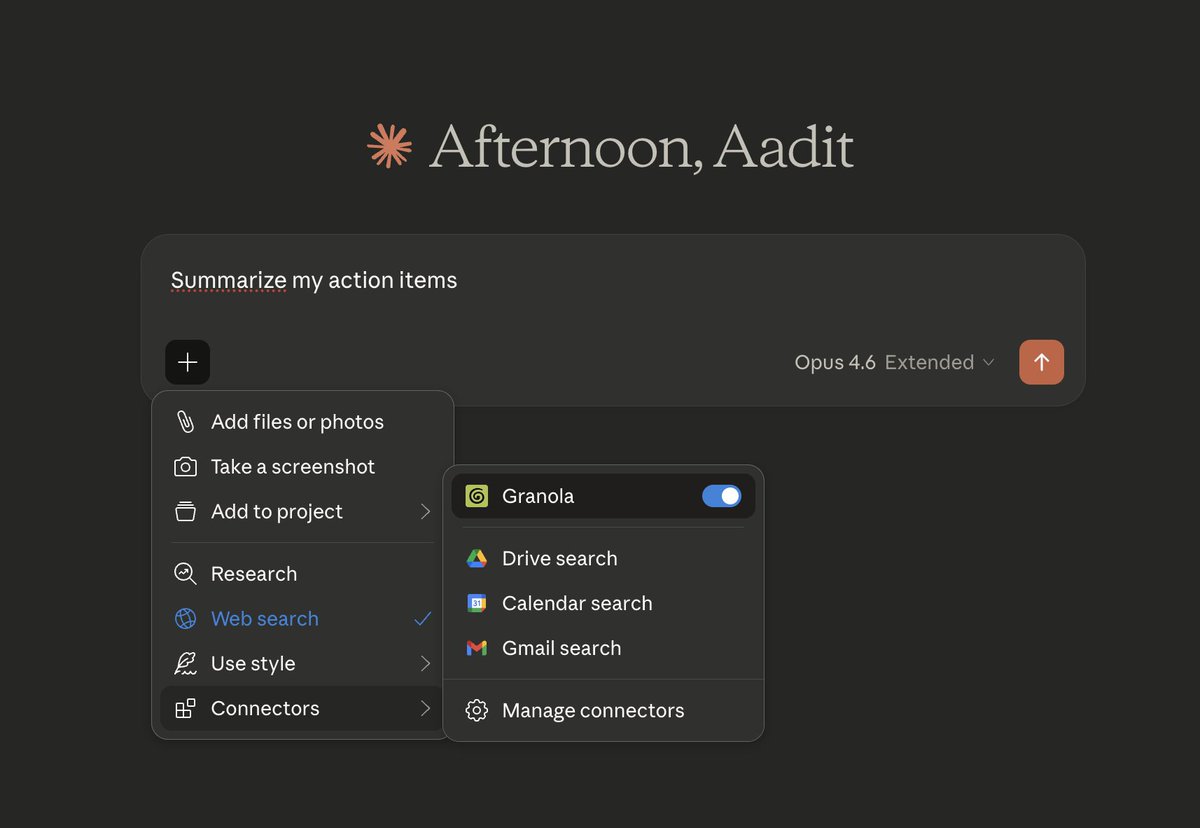Click the Gmail logo icon
1200x828 pixels.
pyautogui.click(x=477, y=648)
